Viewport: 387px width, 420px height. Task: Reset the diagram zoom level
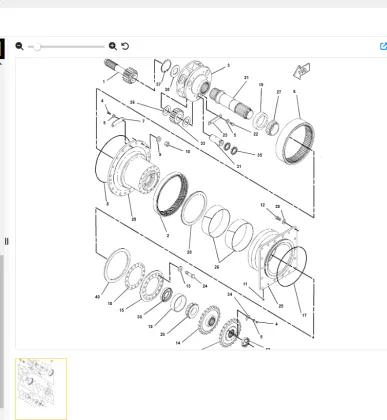click(x=125, y=46)
